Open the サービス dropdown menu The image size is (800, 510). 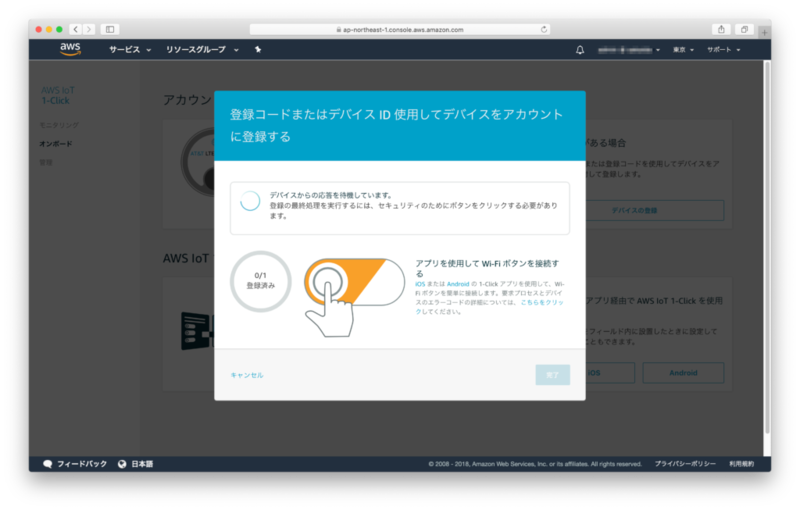(x=130, y=49)
